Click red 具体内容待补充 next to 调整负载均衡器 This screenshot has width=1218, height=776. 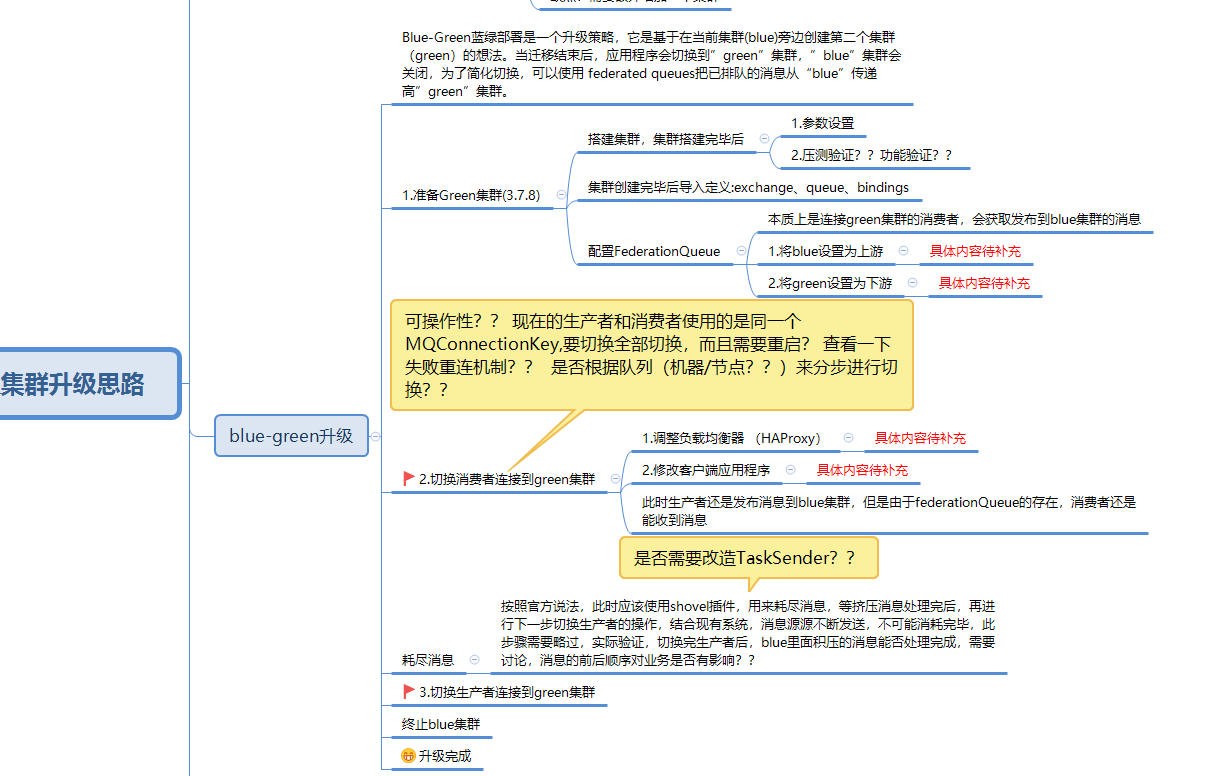(920, 437)
